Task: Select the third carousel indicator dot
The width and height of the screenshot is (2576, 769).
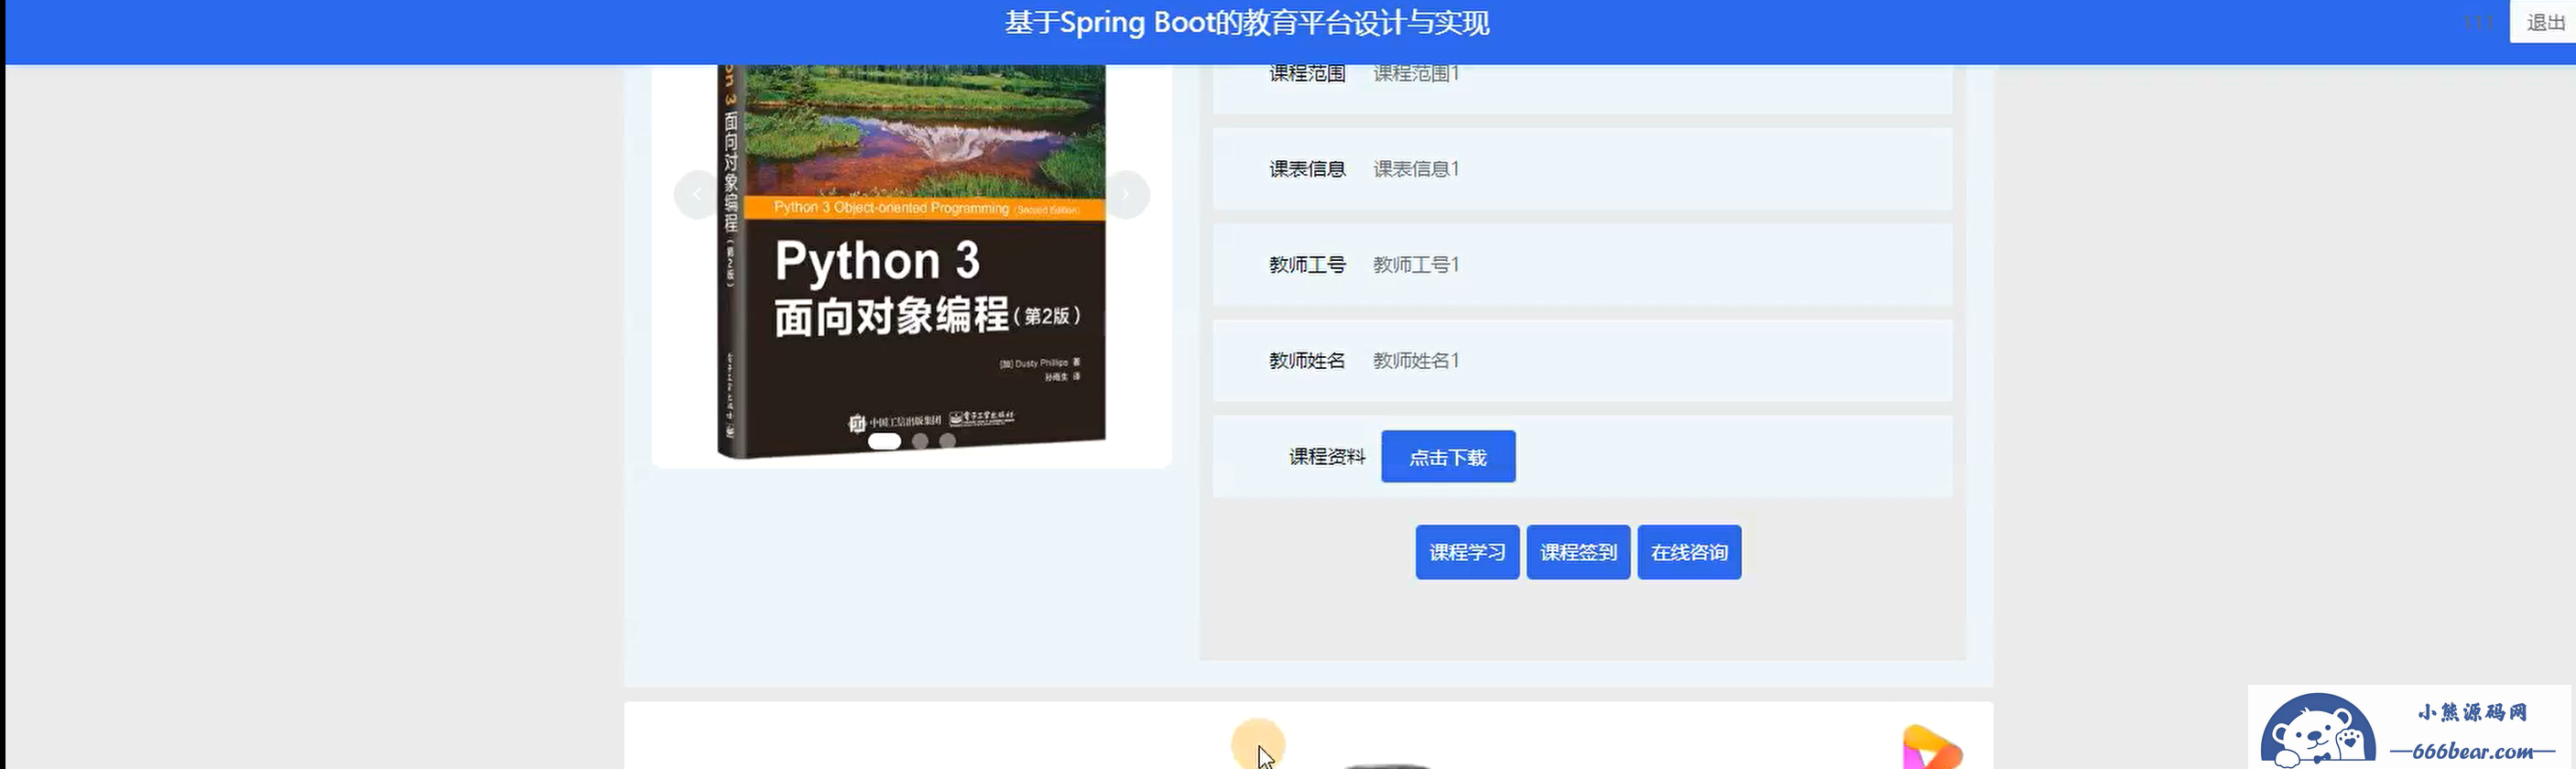Action: (x=947, y=441)
